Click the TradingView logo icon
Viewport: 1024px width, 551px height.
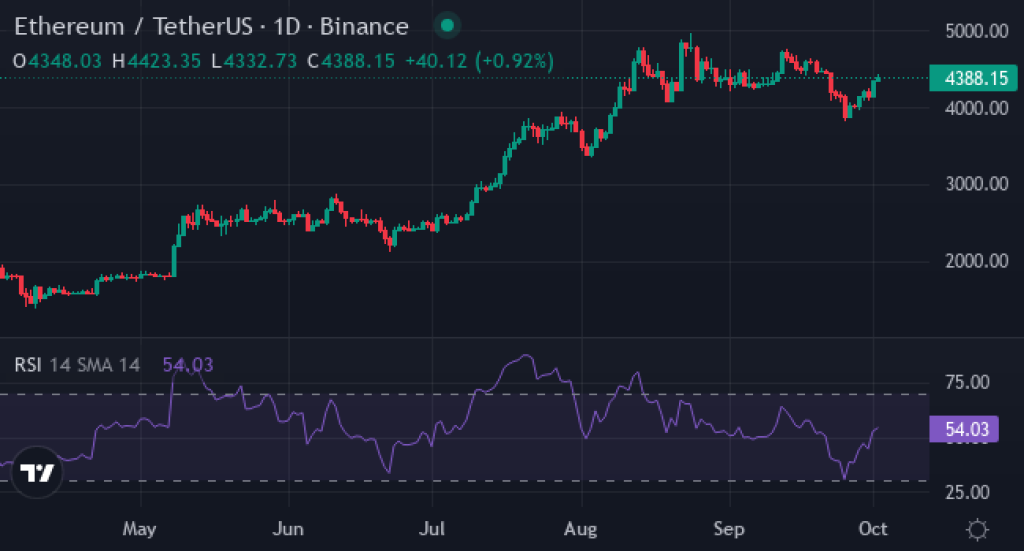click(x=38, y=473)
